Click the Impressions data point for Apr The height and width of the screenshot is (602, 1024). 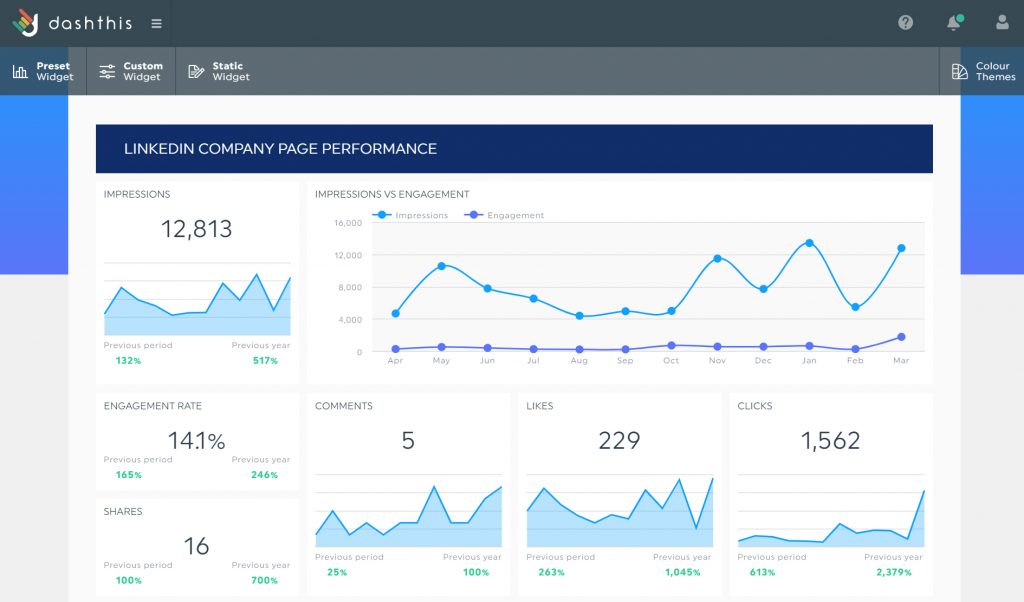395,313
